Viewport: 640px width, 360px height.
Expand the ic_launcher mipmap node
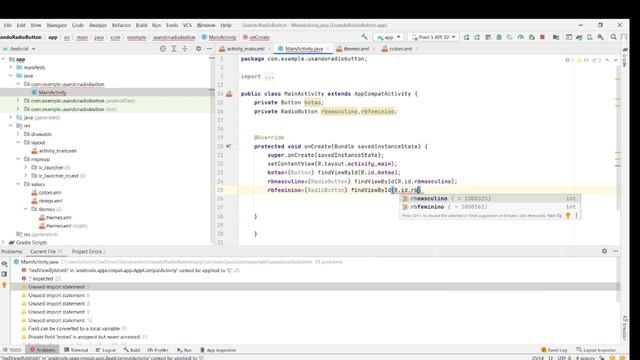point(26,167)
